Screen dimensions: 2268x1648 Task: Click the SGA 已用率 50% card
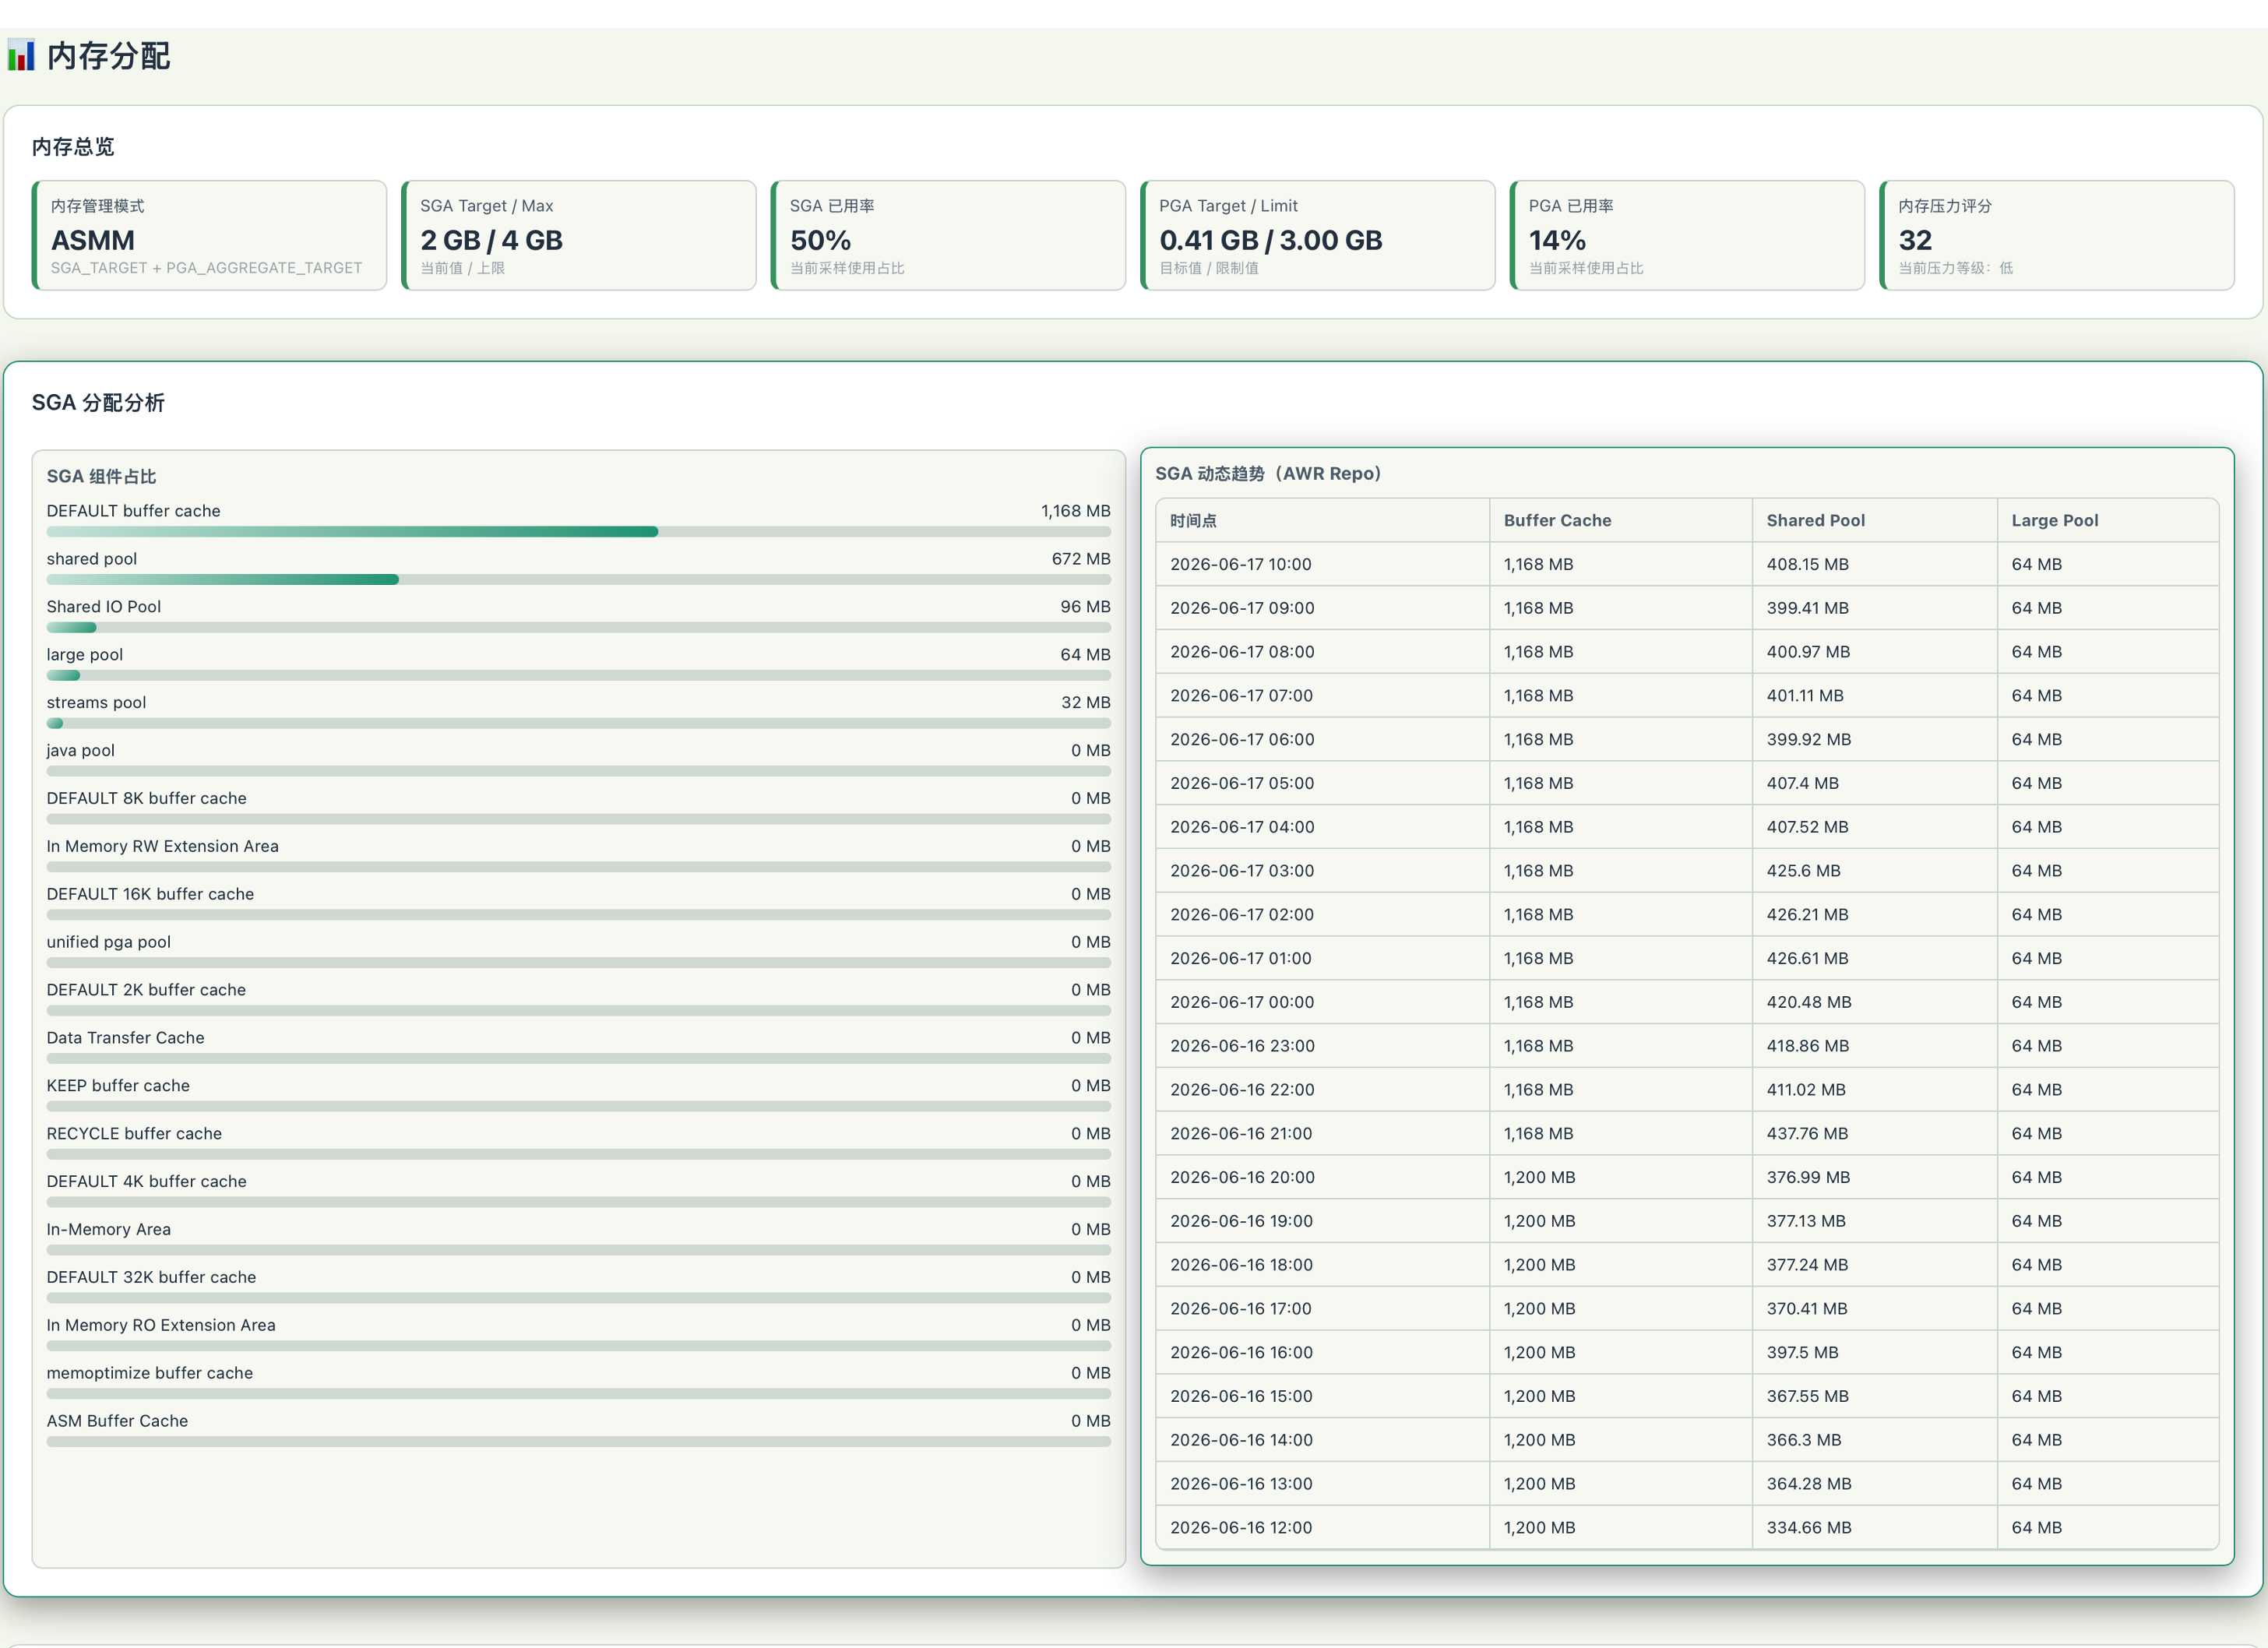948,236
